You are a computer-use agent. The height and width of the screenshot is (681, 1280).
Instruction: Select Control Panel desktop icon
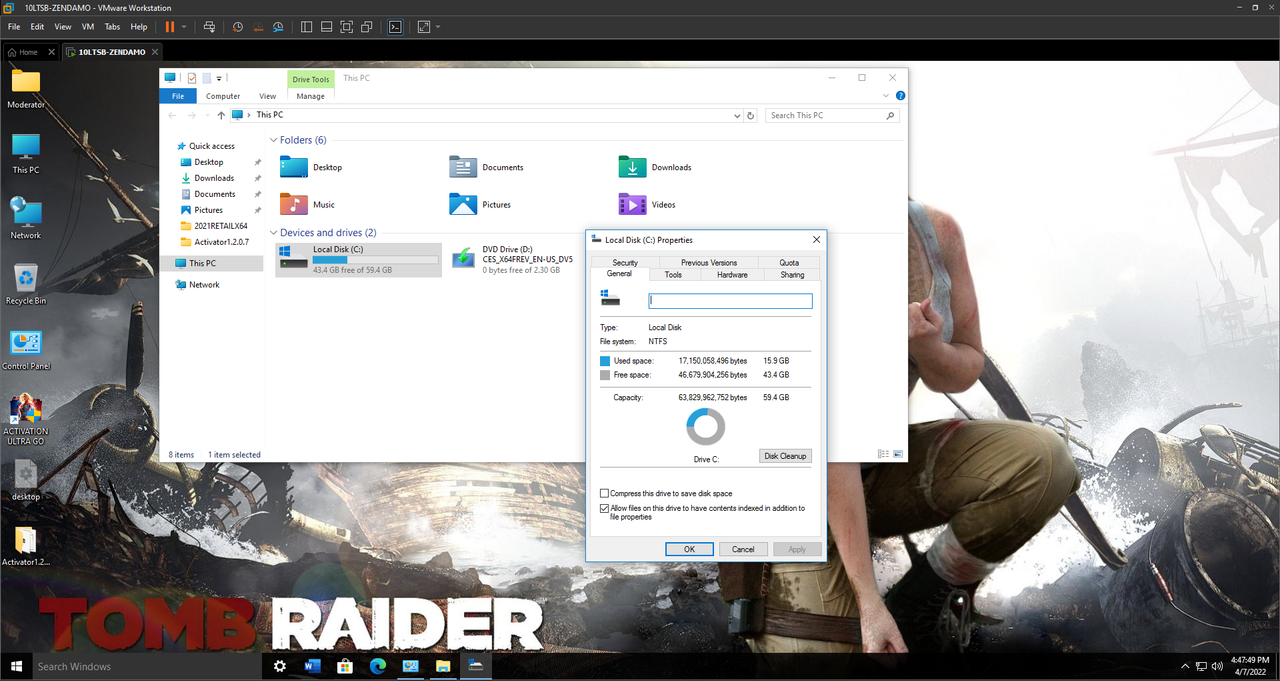coord(26,350)
